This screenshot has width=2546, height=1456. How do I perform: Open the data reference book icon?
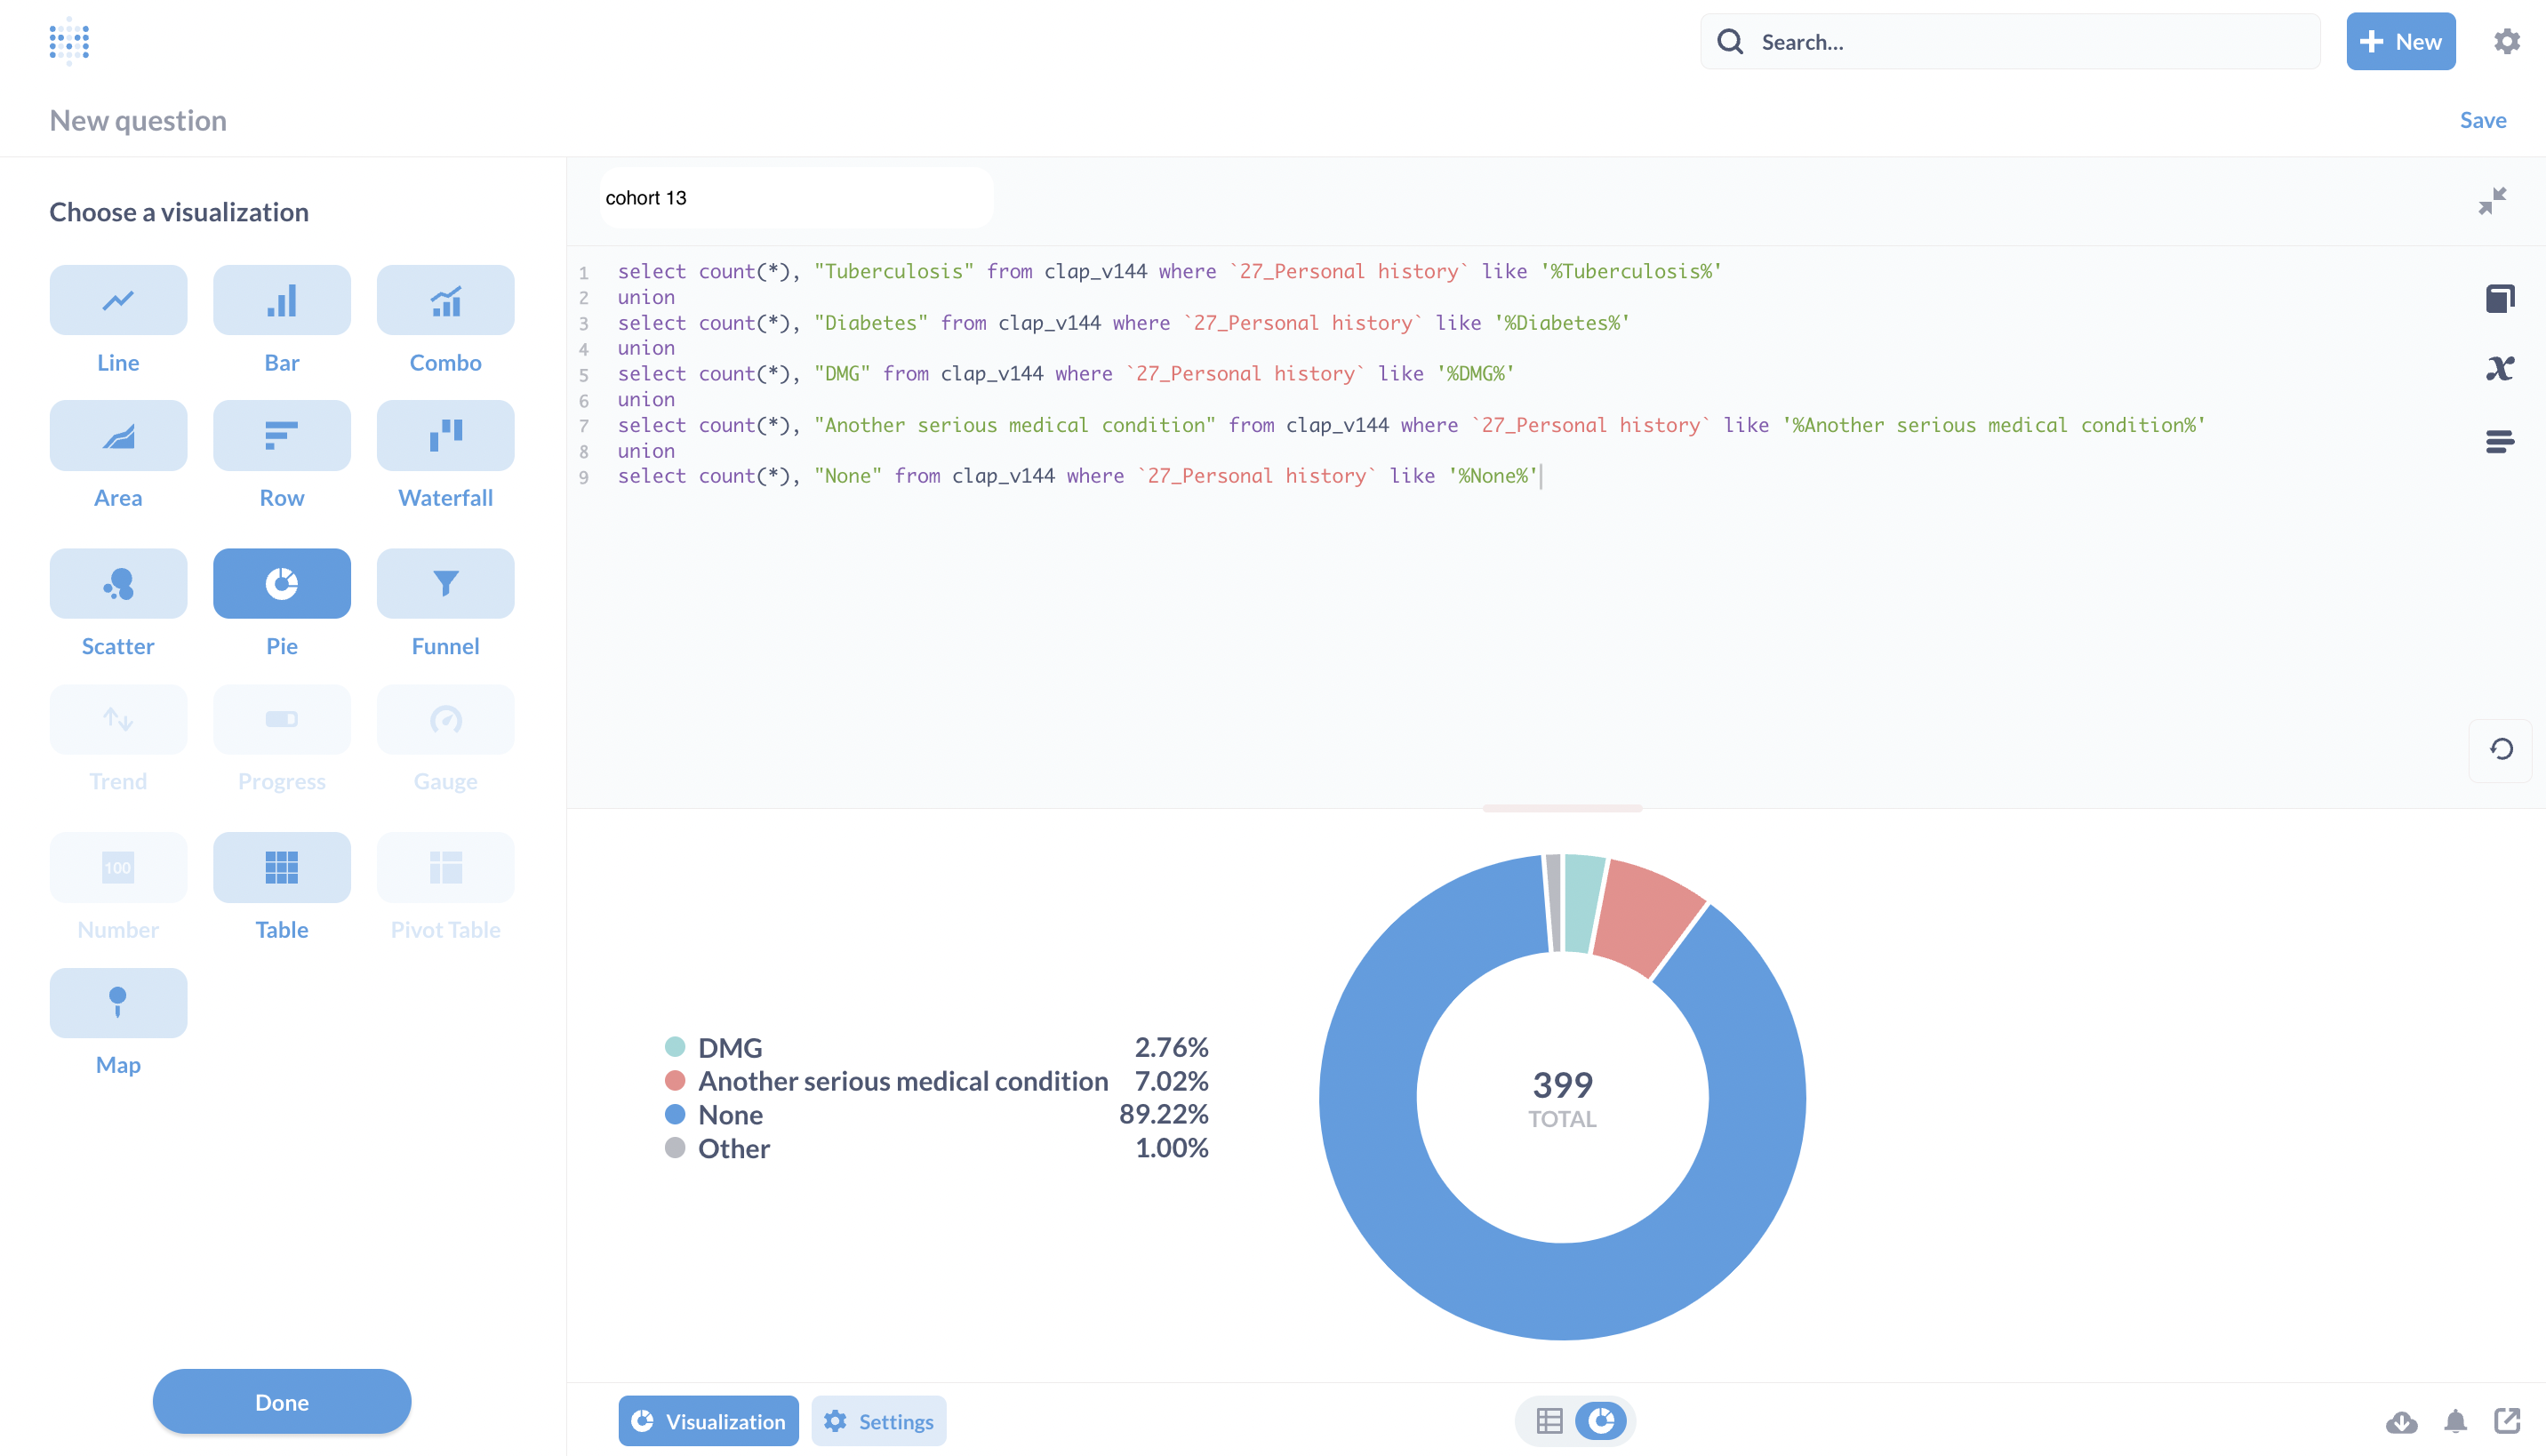2499,298
